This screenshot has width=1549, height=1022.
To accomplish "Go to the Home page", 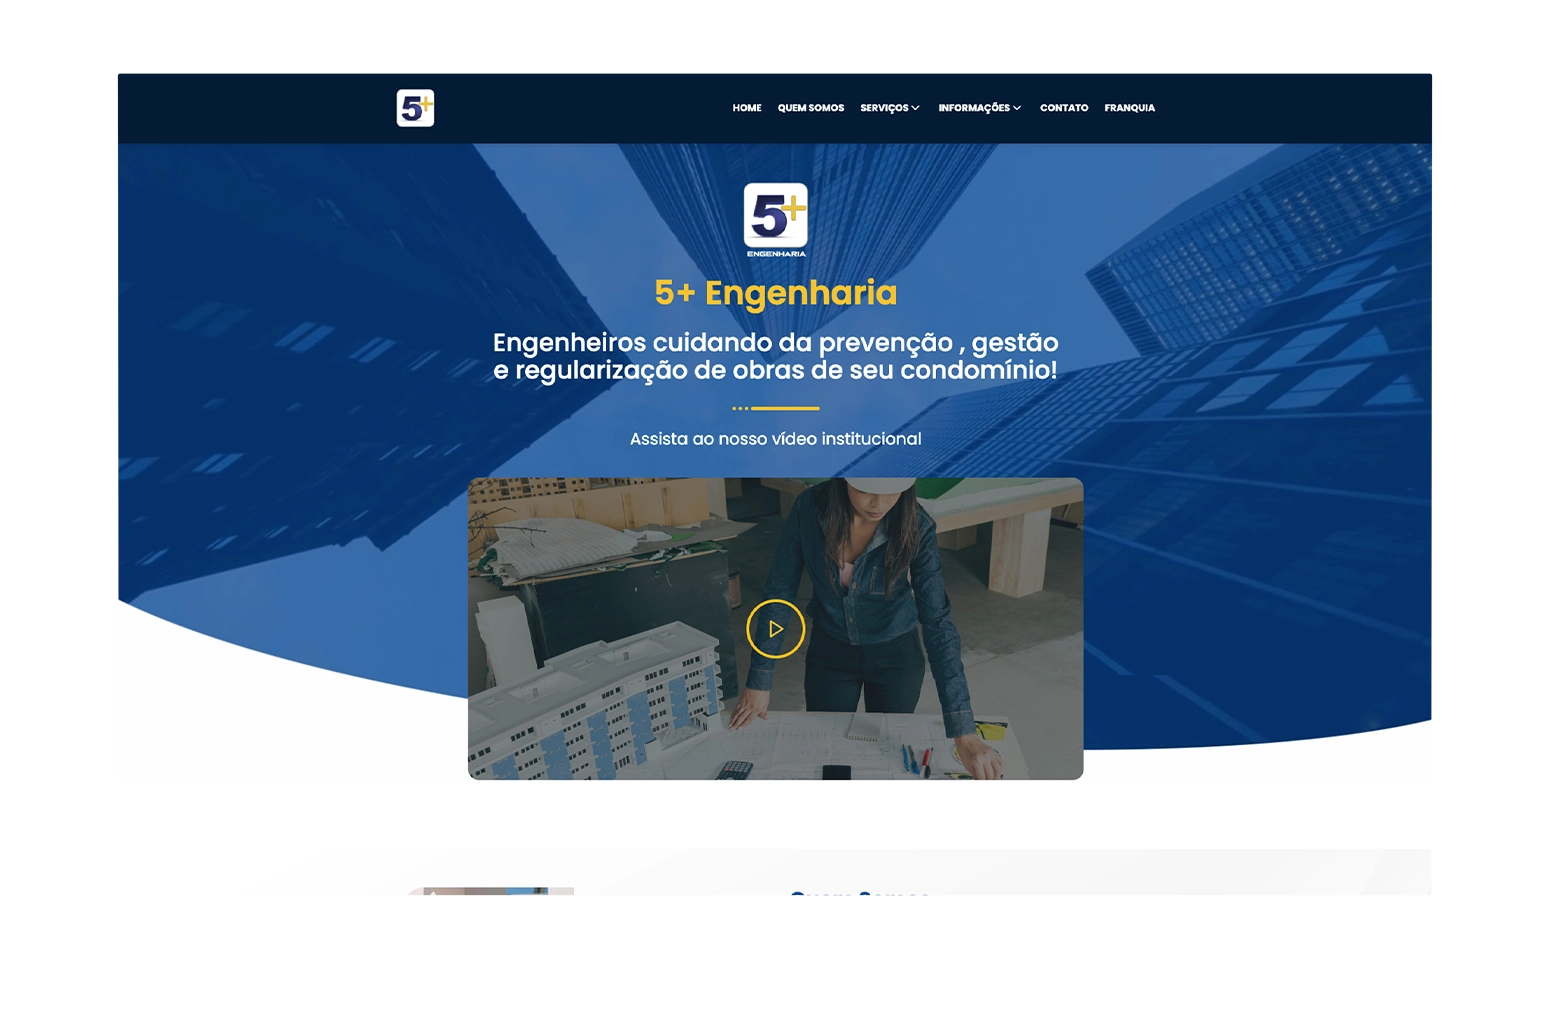I will (x=746, y=108).
